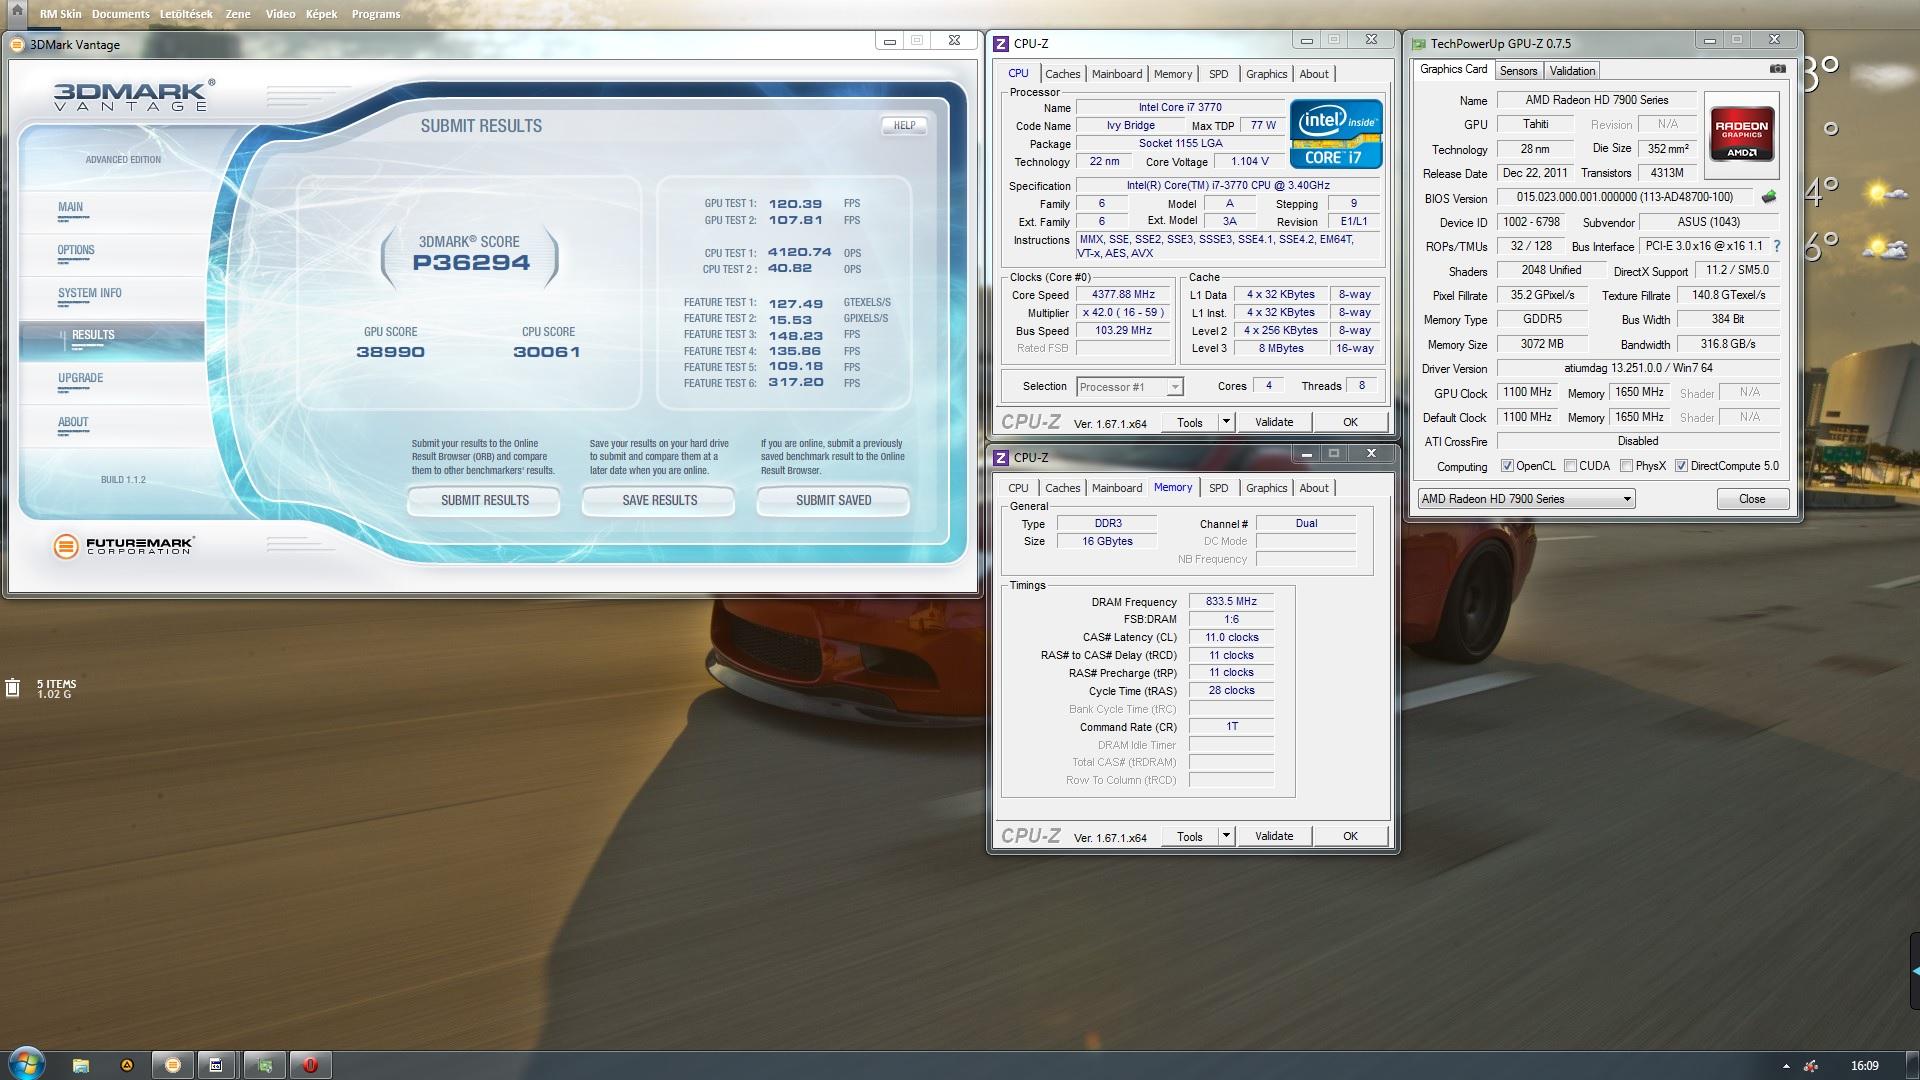Switch to the Sensors tab in GPU-Z
The image size is (1920, 1080).
coord(1518,70)
